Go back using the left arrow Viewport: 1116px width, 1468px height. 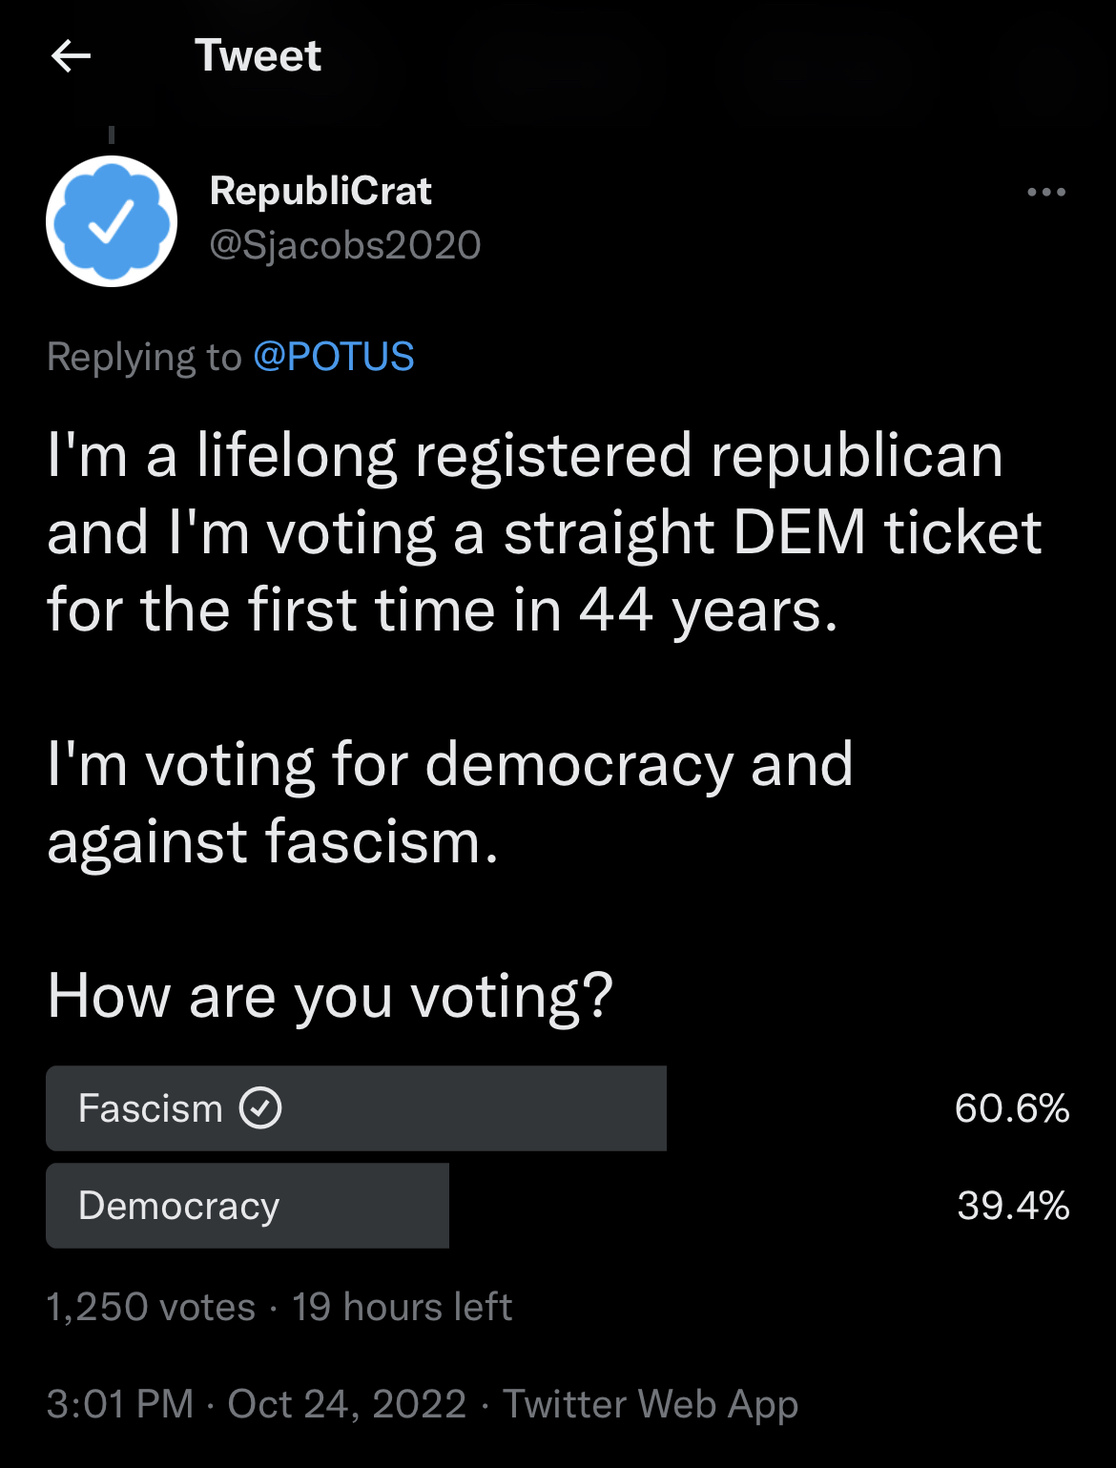pos(71,56)
